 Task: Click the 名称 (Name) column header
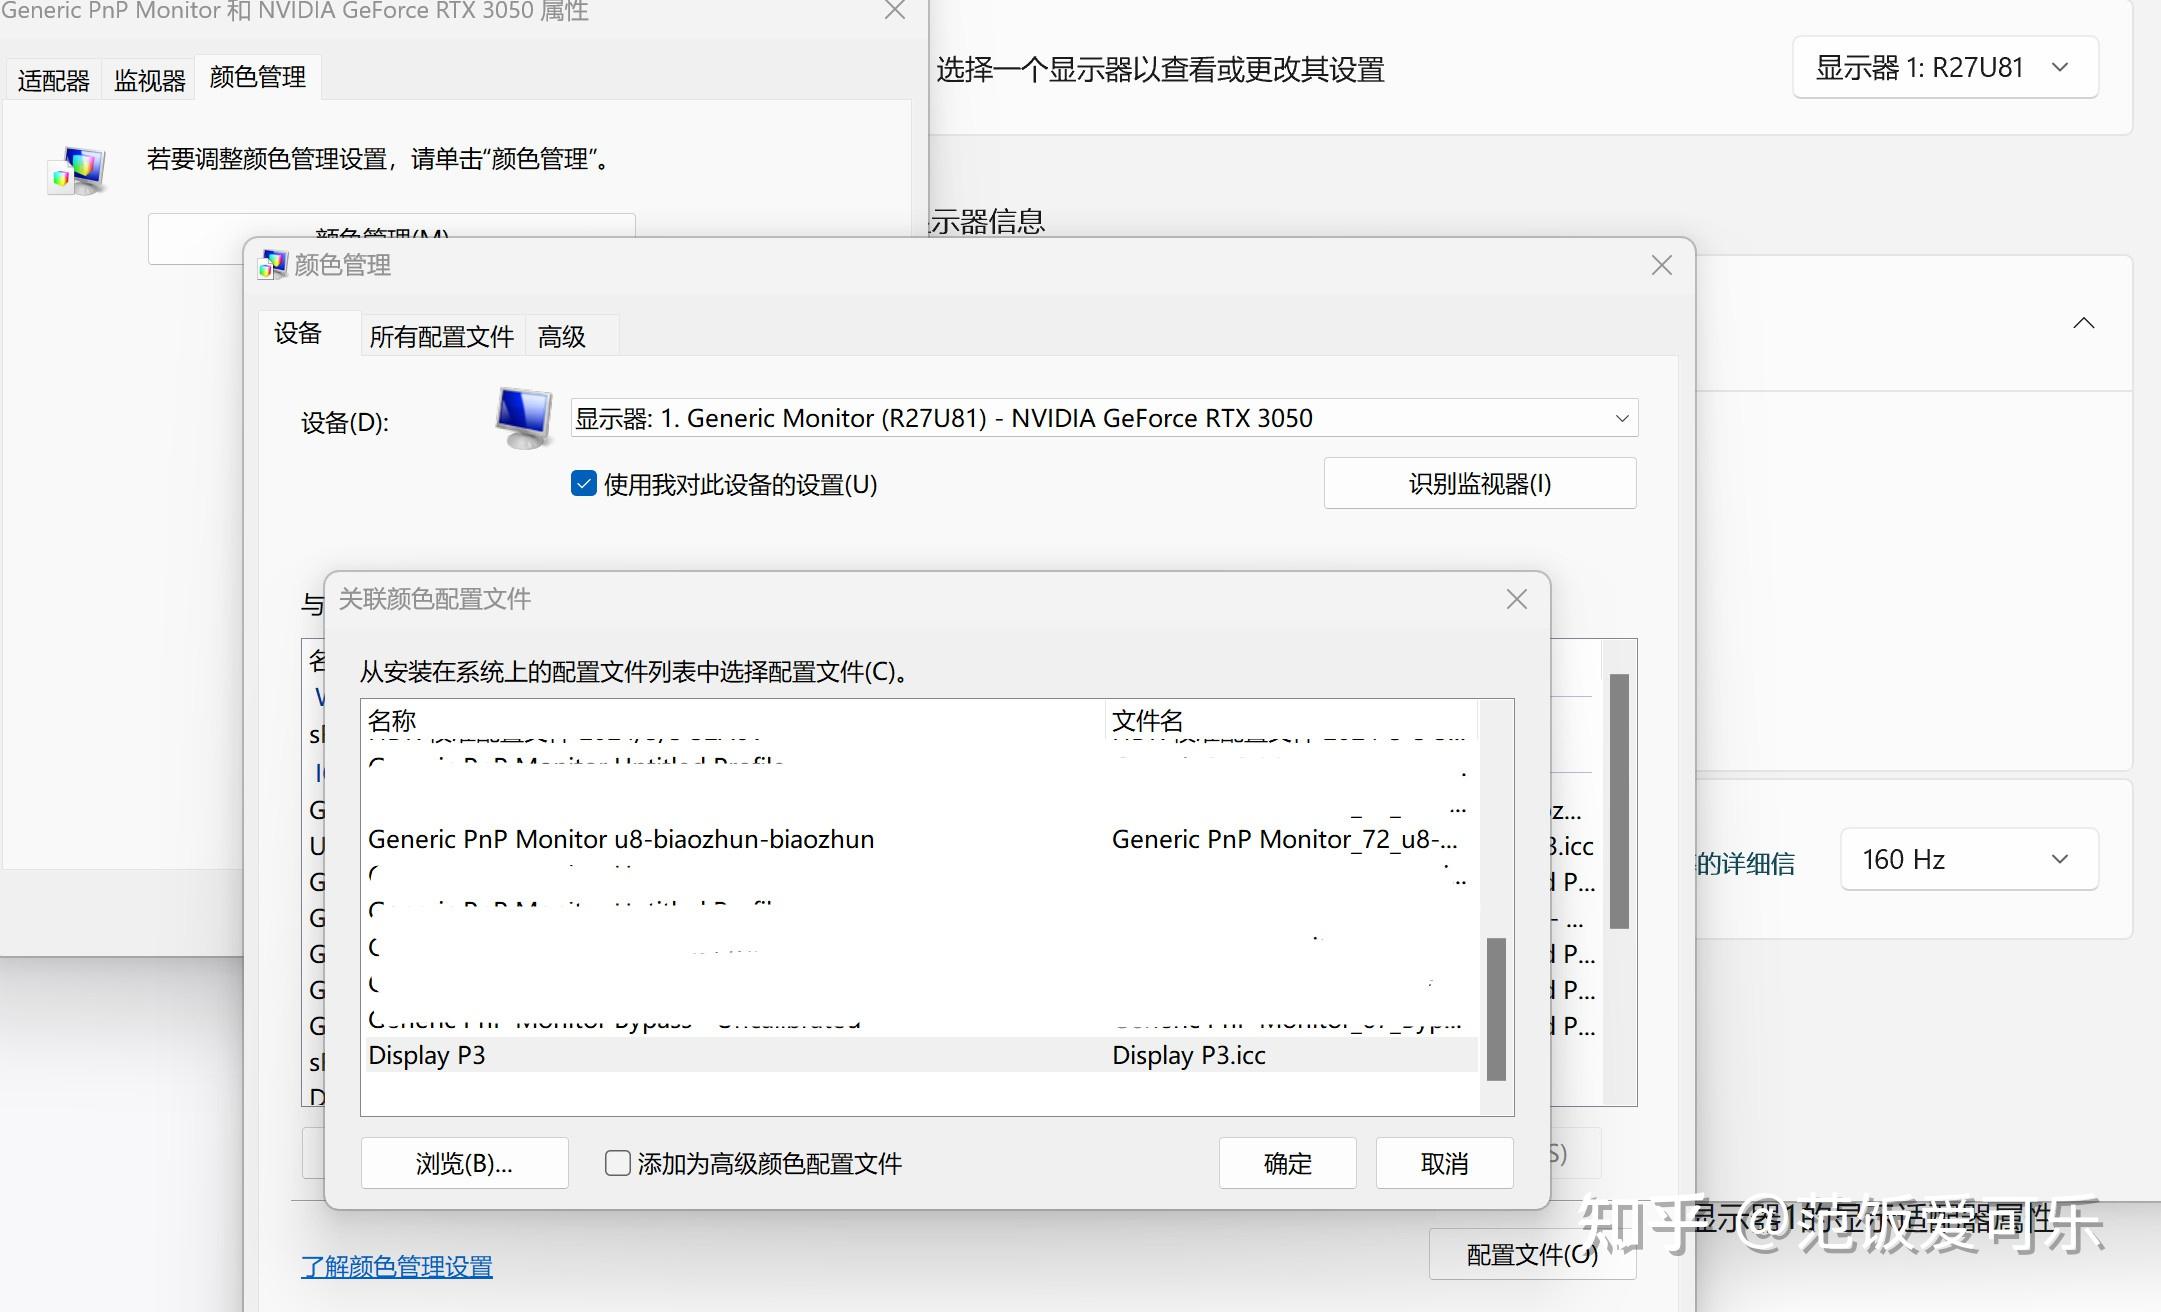pyautogui.click(x=734, y=720)
